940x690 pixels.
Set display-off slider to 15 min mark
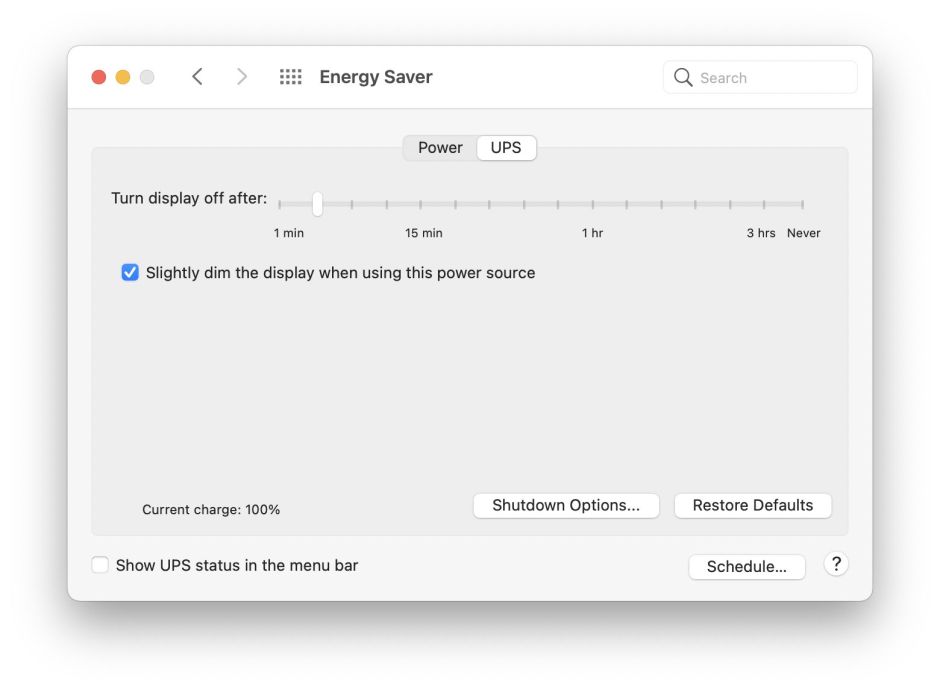pos(421,204)
